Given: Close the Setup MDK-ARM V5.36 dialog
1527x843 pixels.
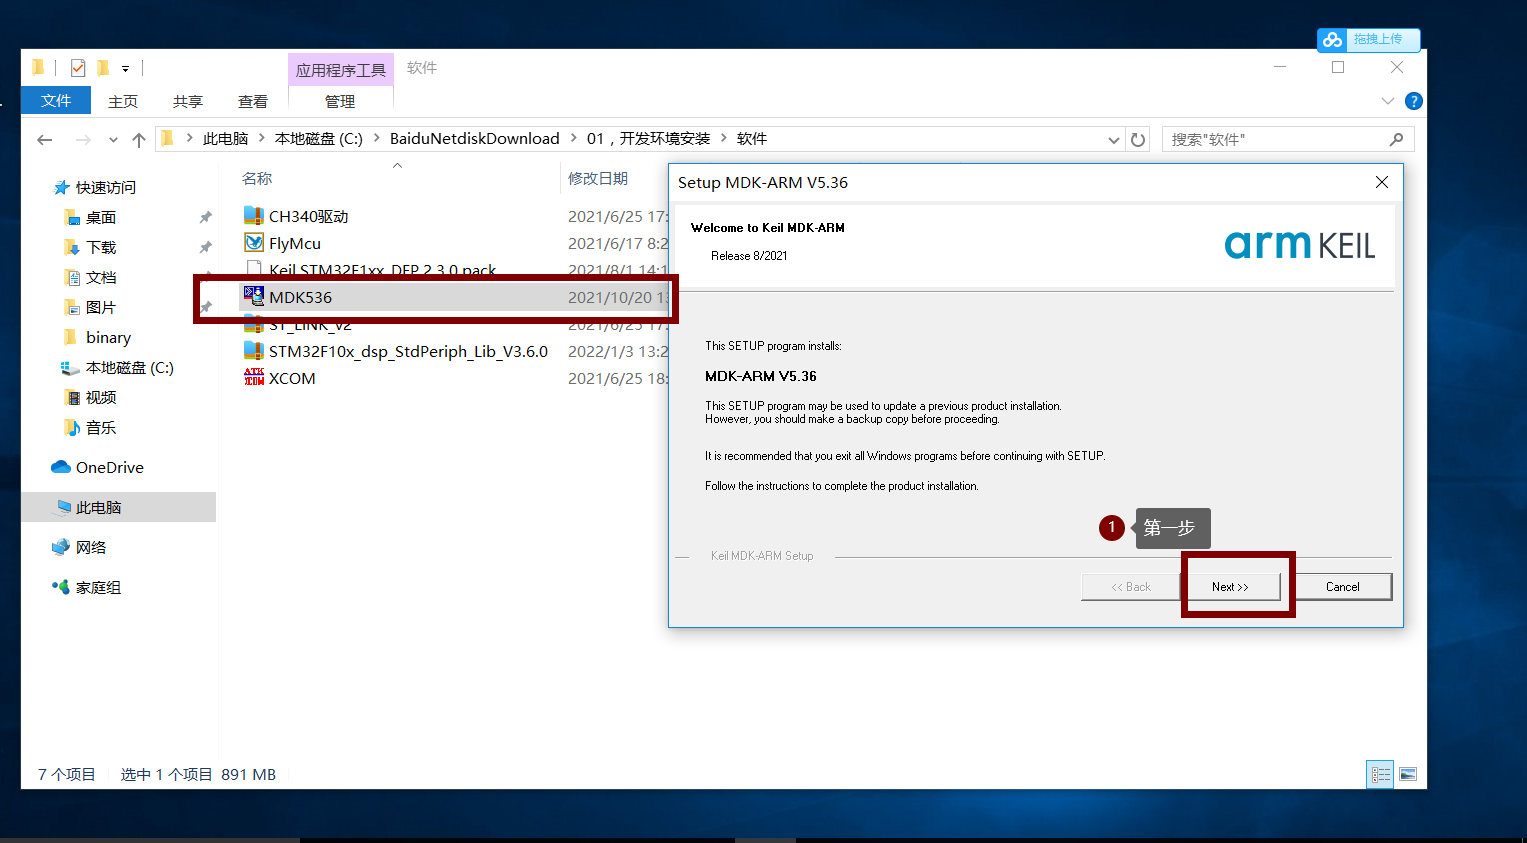Looking at the screenshot, I should click(x=1382, y=182).
